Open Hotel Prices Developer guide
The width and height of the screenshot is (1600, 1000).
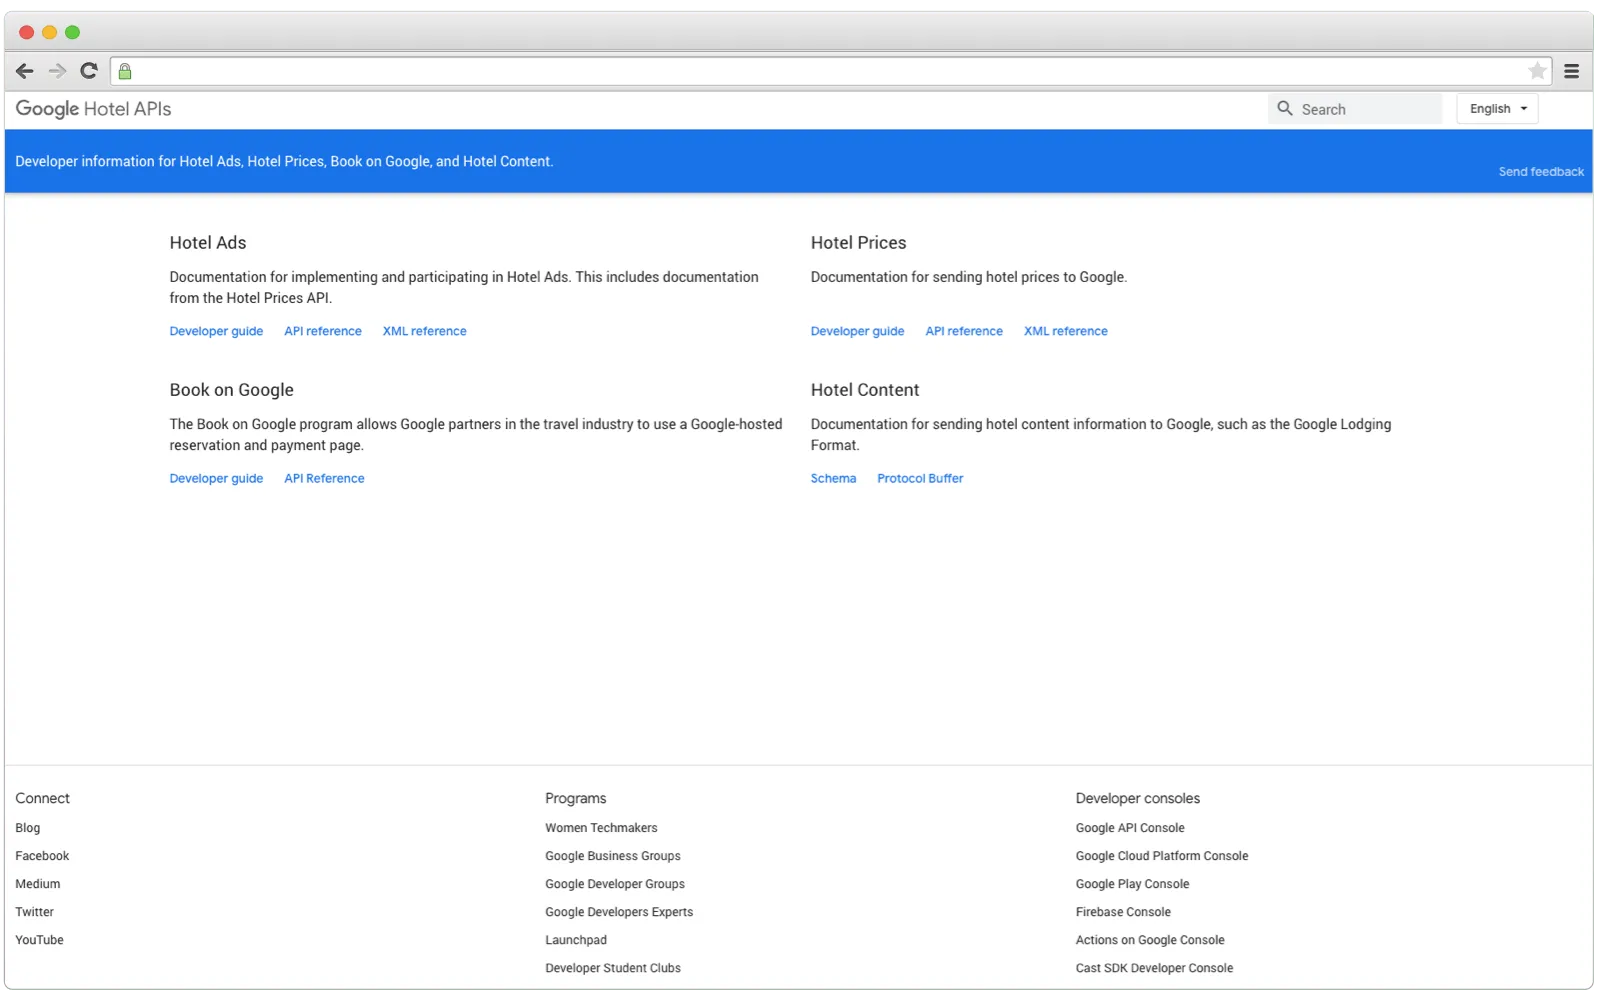coord(857,331)
